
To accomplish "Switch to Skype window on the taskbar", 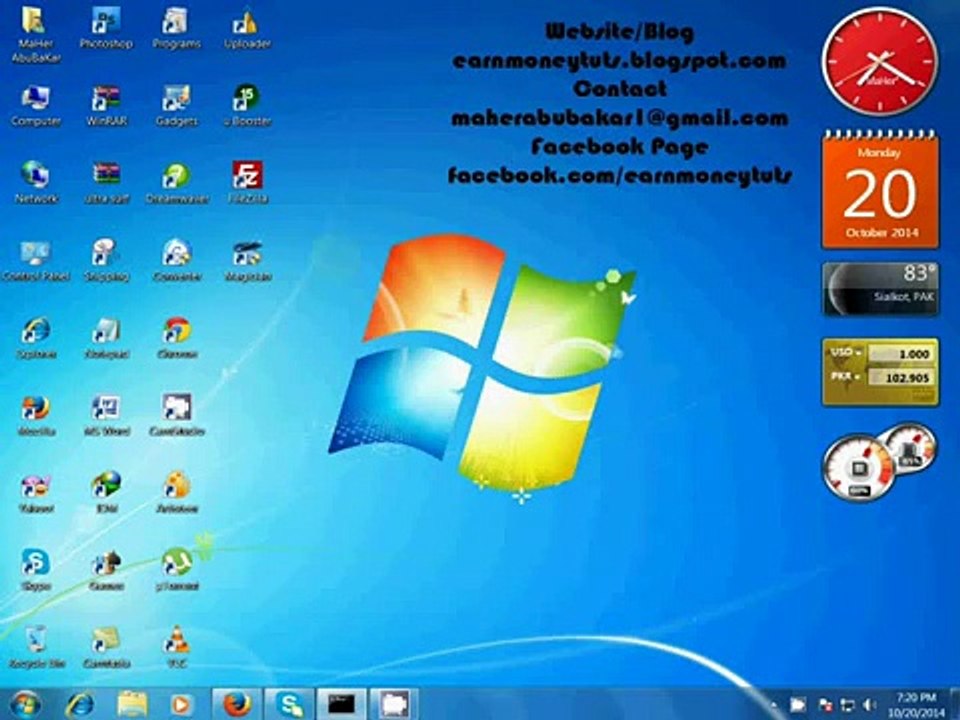I will tap(289, 704).
